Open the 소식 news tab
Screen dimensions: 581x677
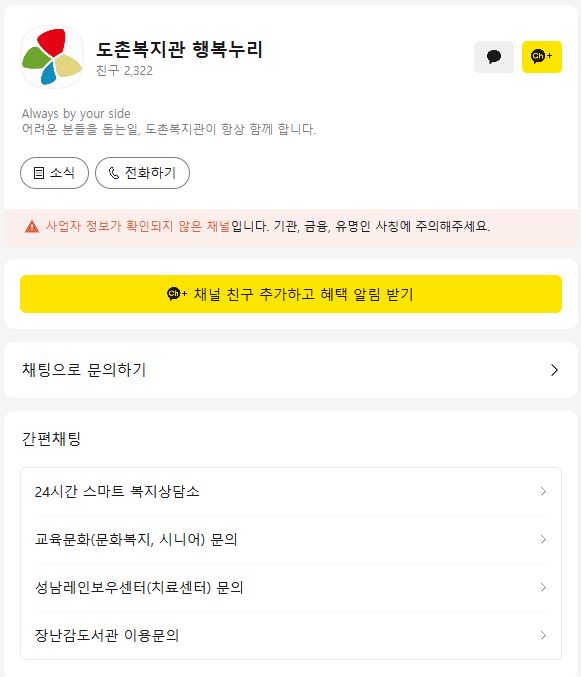tap(54, 173)
